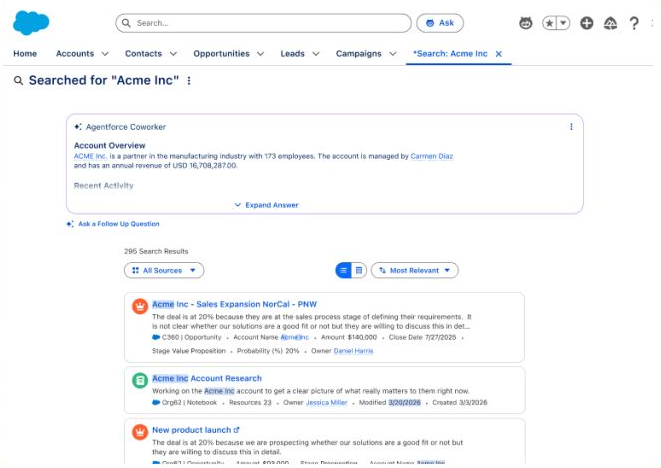Click the green notebook result icon

tap(140, 380)
